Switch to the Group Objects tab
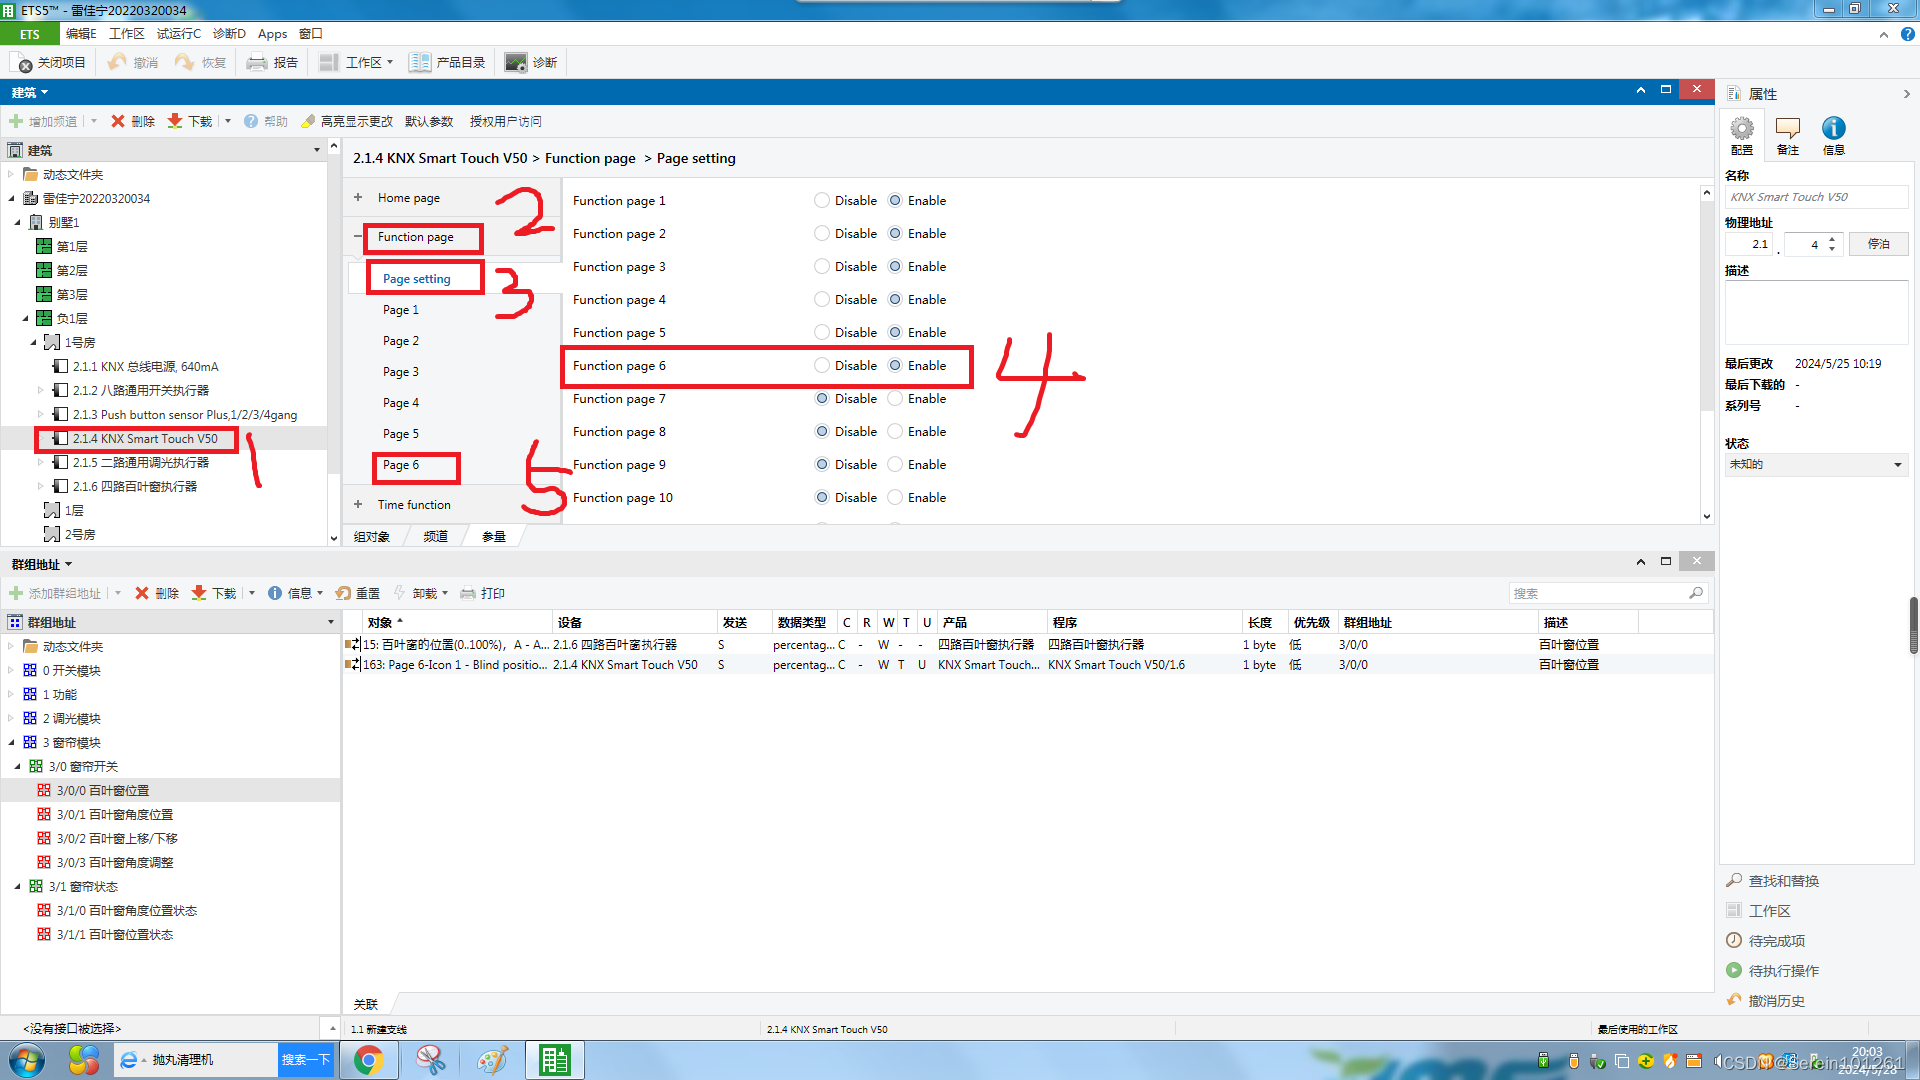This screenshot has height=1080, width=1920. pos(372,537)
